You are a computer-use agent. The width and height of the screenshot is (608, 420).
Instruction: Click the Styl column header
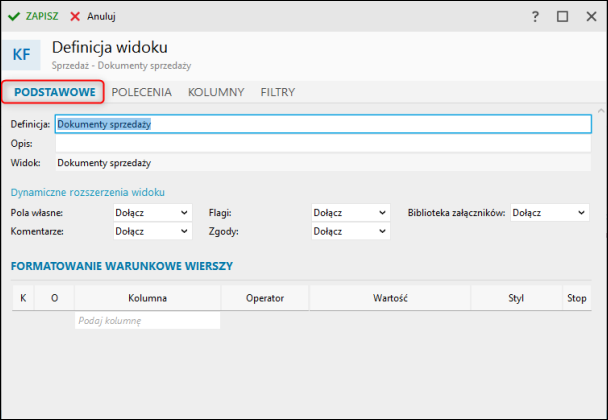click(x=516, y=298)
